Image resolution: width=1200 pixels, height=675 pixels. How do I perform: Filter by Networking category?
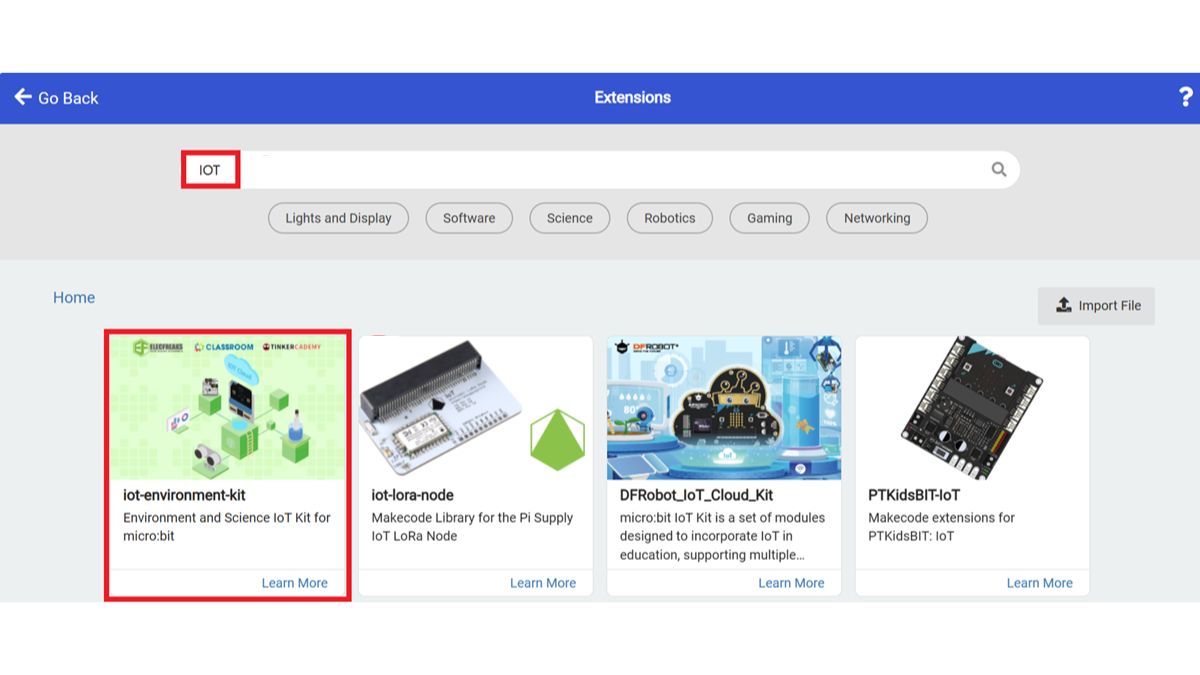click(x=877, y=218)
